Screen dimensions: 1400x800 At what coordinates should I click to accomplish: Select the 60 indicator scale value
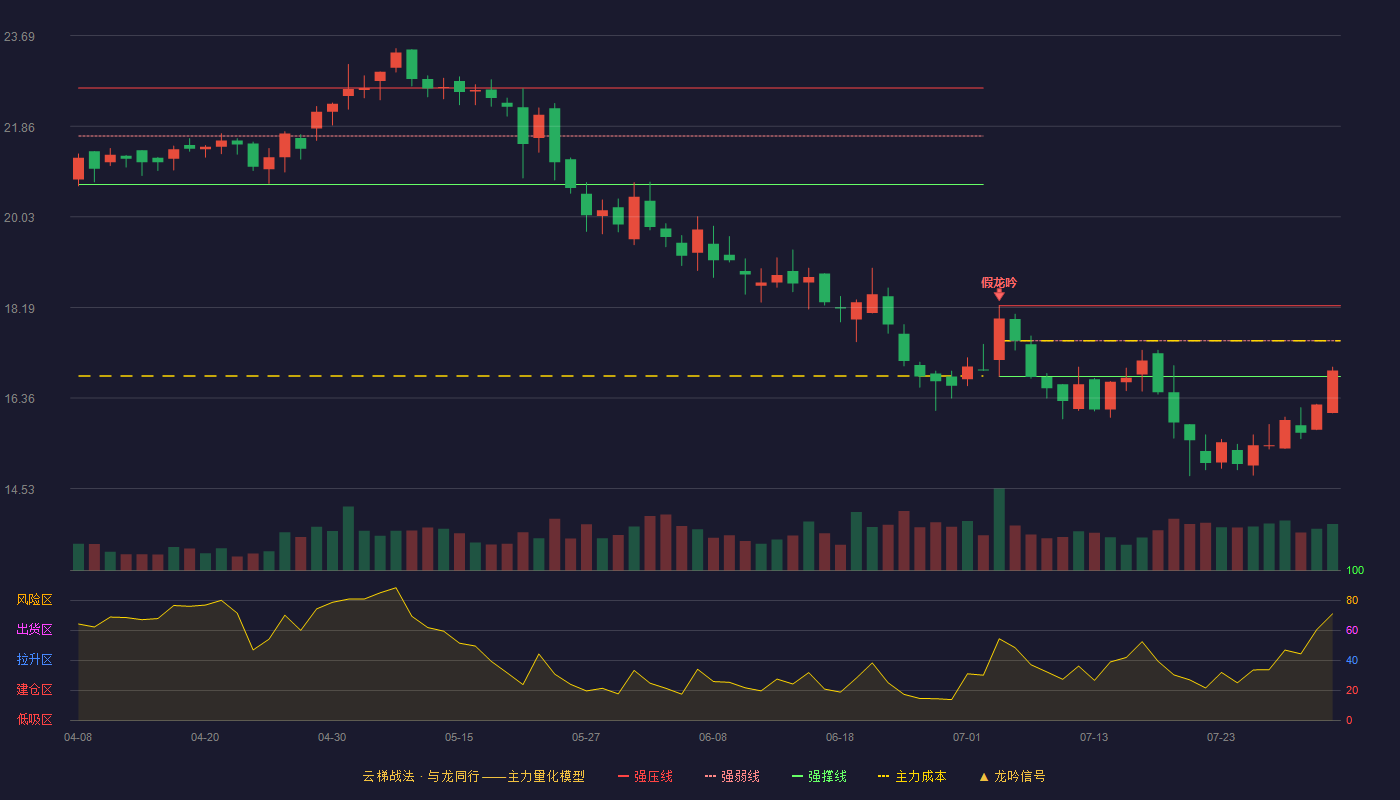(x=1352, y=630)
